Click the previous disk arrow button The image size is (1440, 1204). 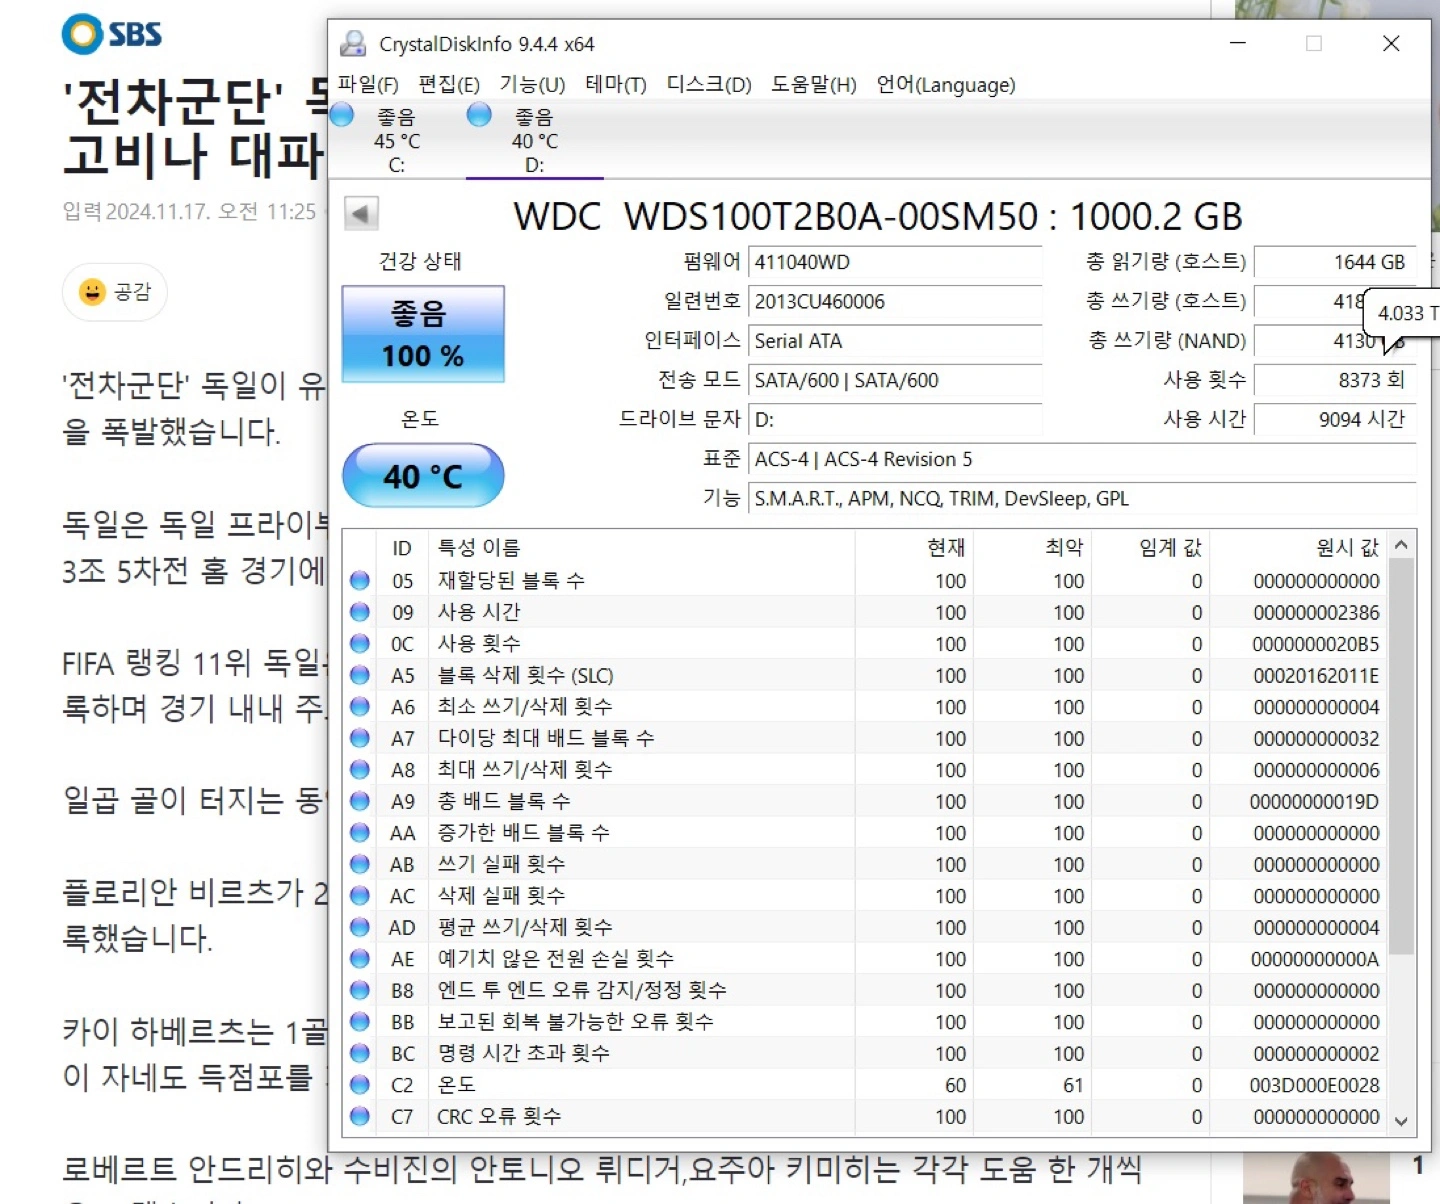[x=361, y=213]
